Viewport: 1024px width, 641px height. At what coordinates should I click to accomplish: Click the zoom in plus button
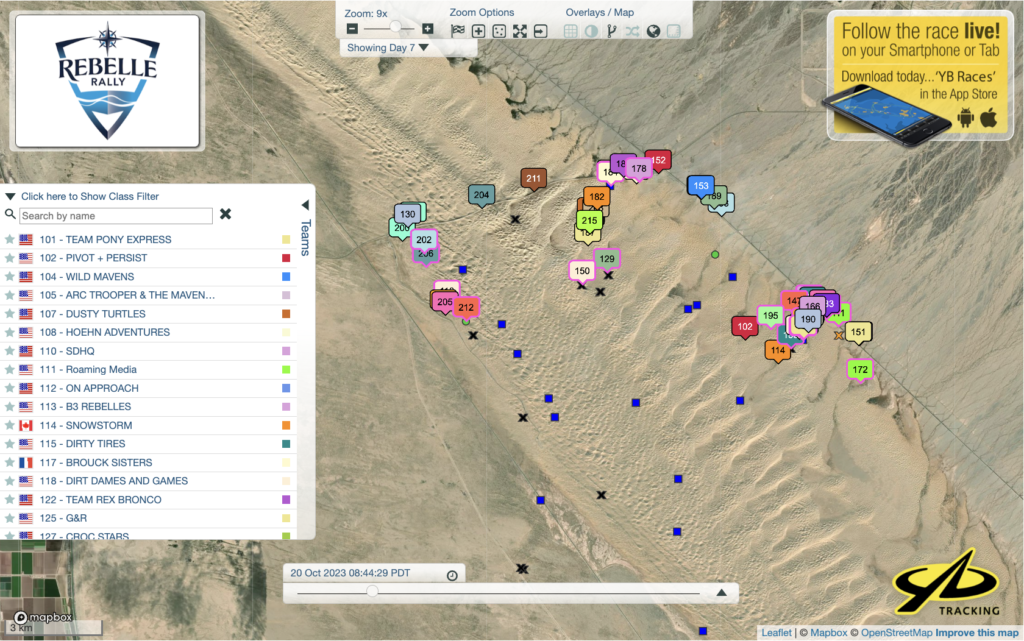tap(428, 30)
